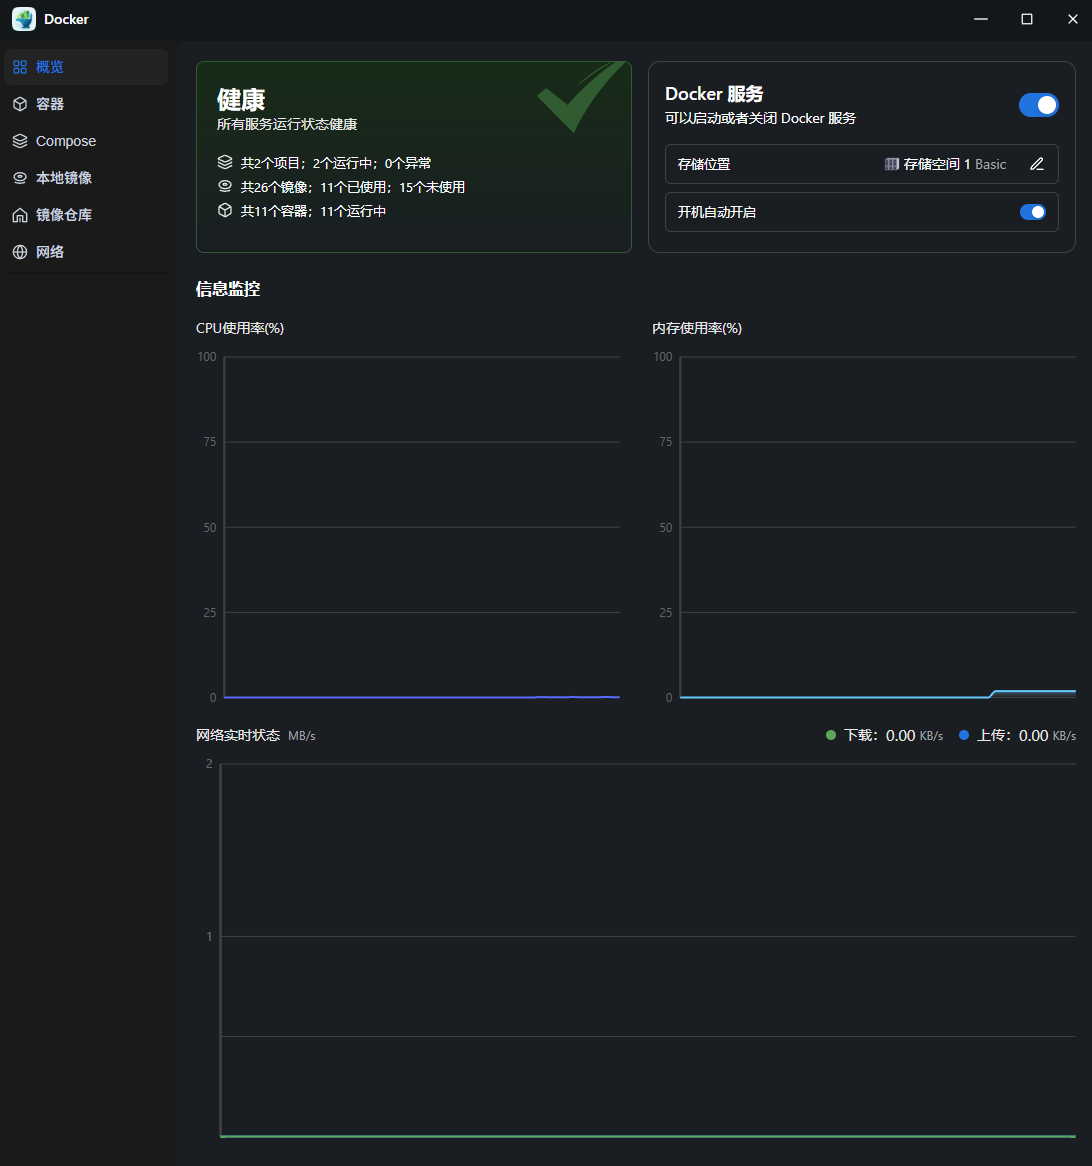The height and width of the screenshot is (1166, 1092).
Task: Turn off 开机自动开启
Action: tap(1031, 211)
